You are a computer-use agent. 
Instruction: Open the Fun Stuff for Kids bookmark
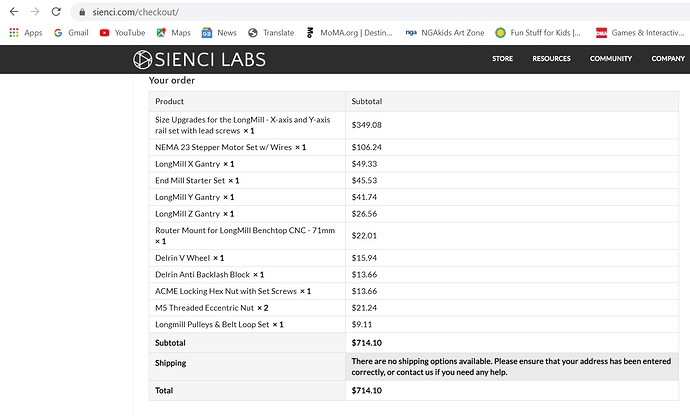538,33
